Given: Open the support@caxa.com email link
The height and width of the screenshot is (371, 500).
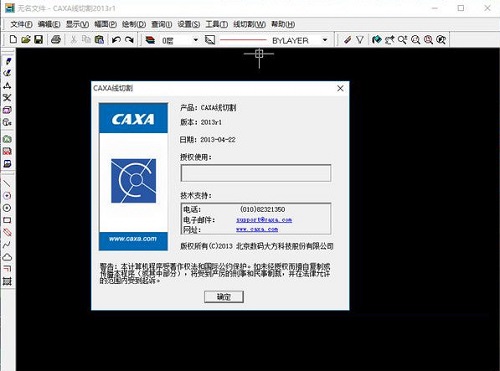Looking at the screenshot, I should coord(264,220).
